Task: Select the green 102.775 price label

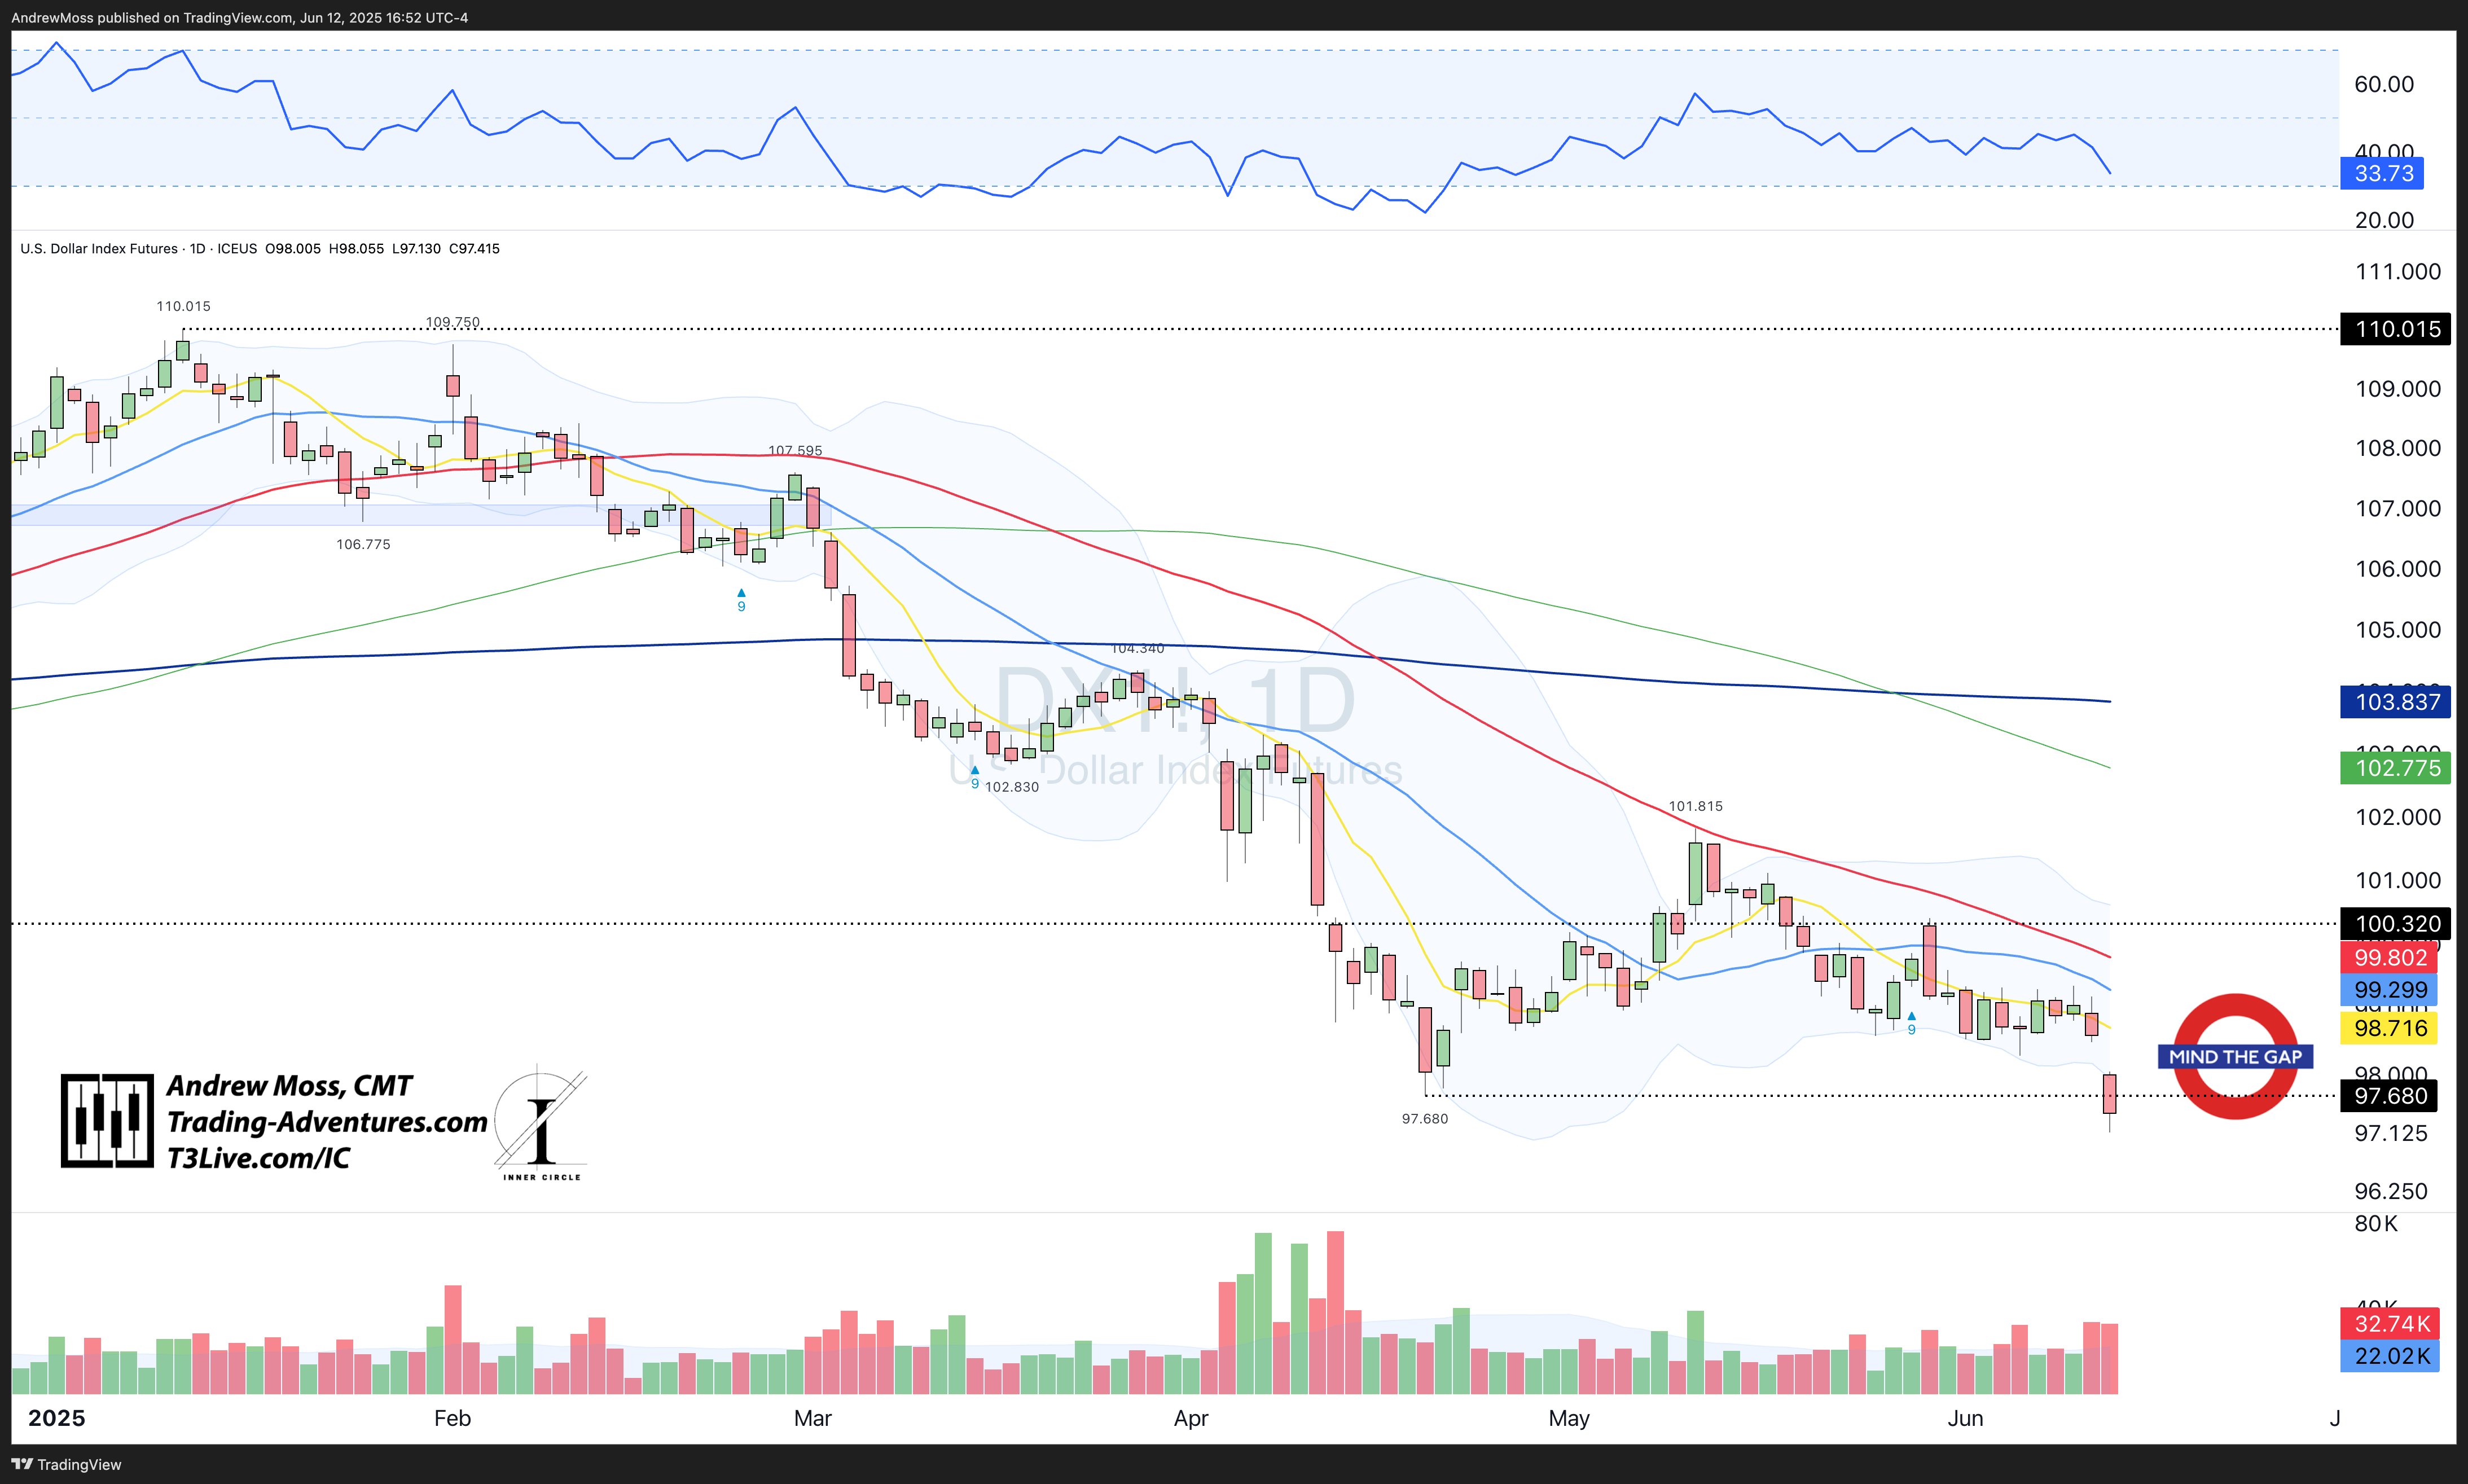Action: click(2396, 768)
